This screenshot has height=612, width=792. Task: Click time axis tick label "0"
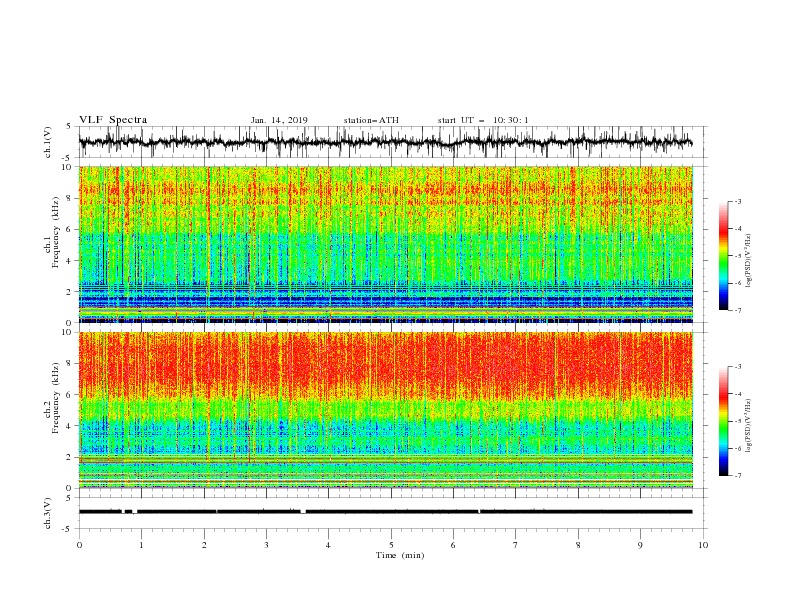(x=79, y=545)
